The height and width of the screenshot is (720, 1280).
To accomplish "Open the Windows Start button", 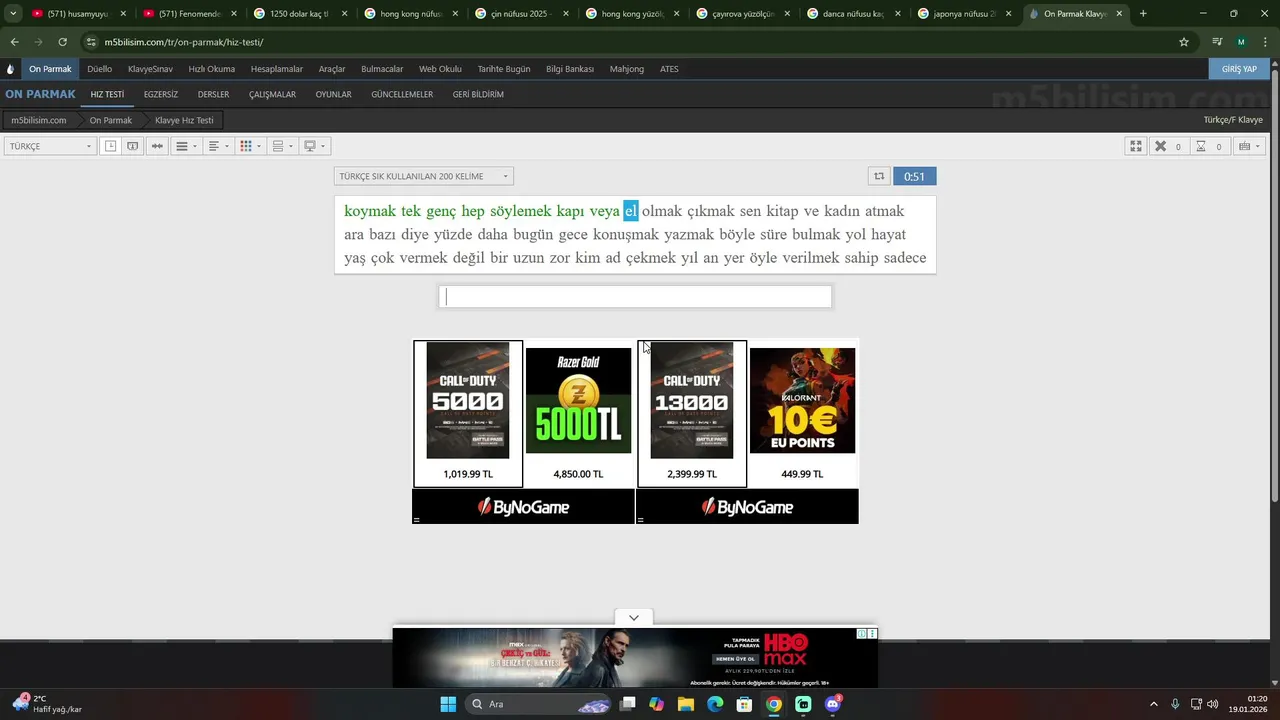I will (448, 704).
